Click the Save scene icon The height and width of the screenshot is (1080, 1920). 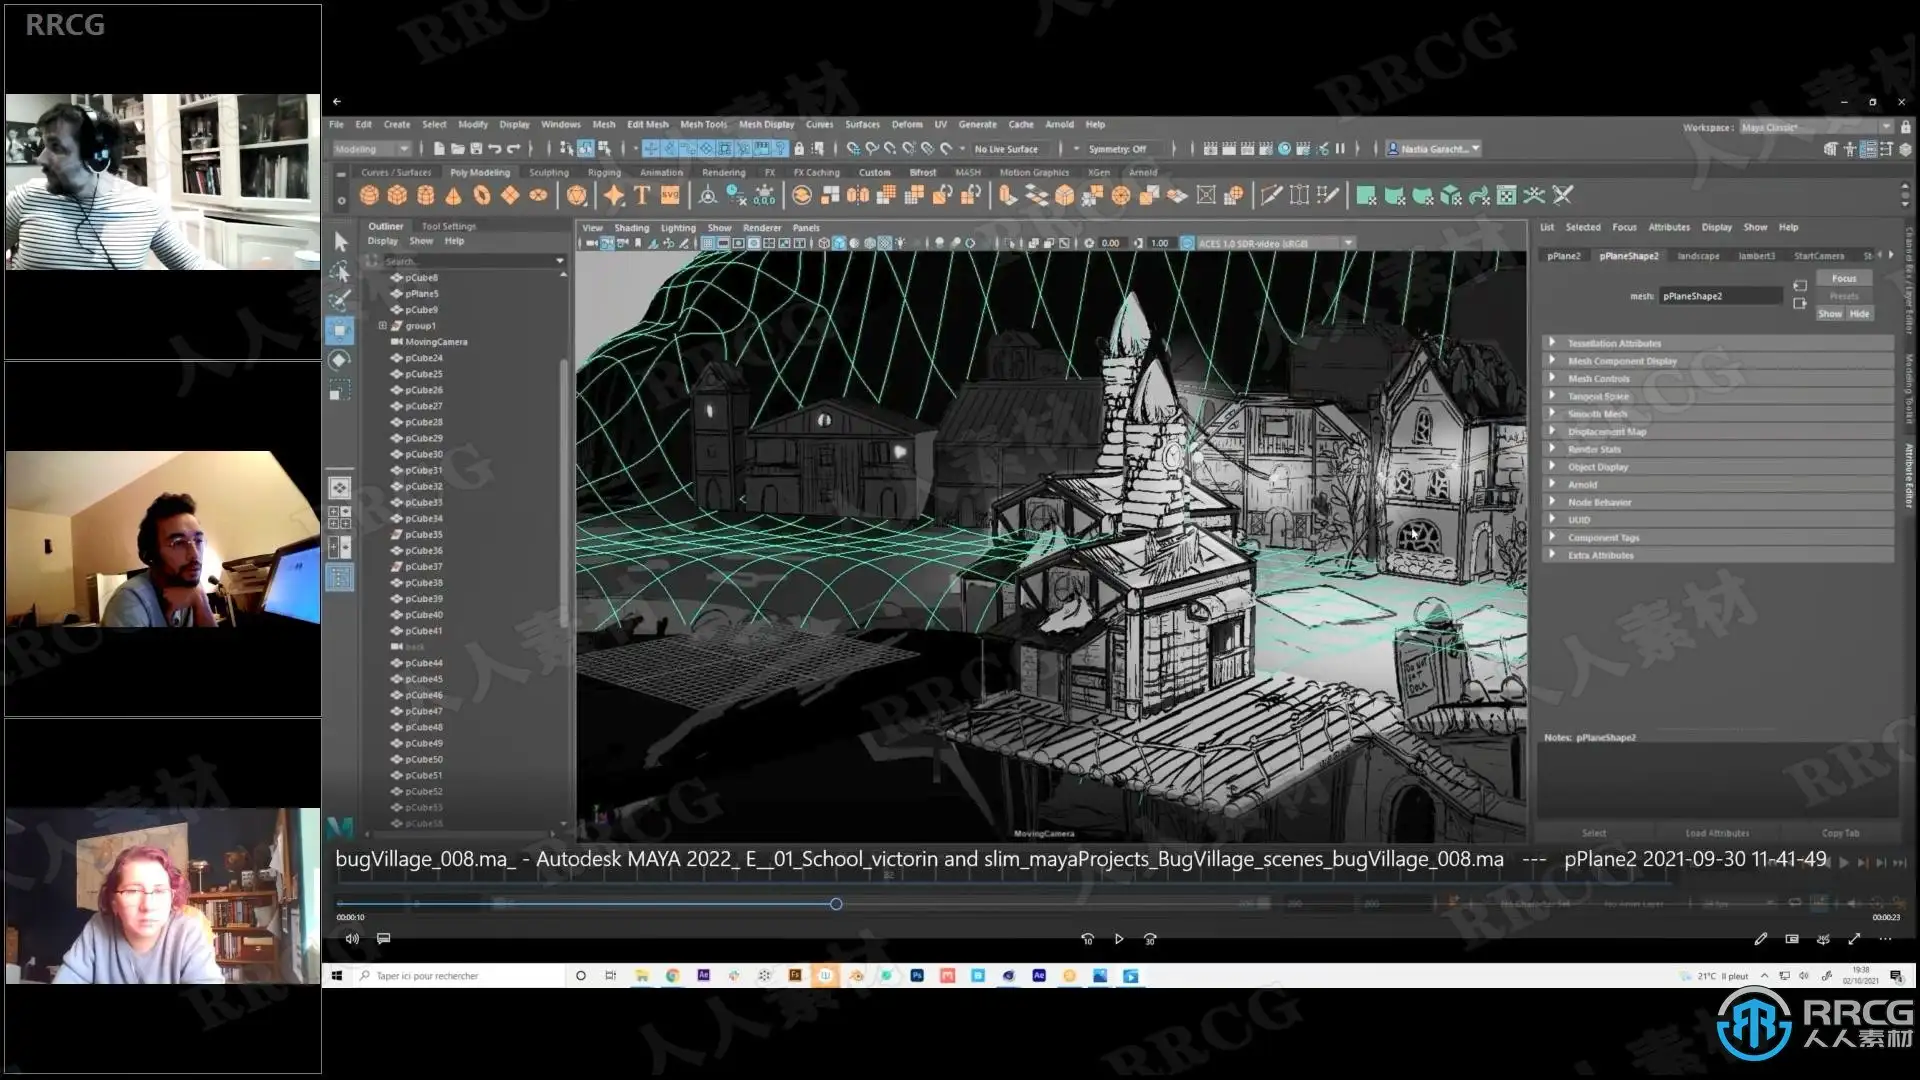(476, 149)
